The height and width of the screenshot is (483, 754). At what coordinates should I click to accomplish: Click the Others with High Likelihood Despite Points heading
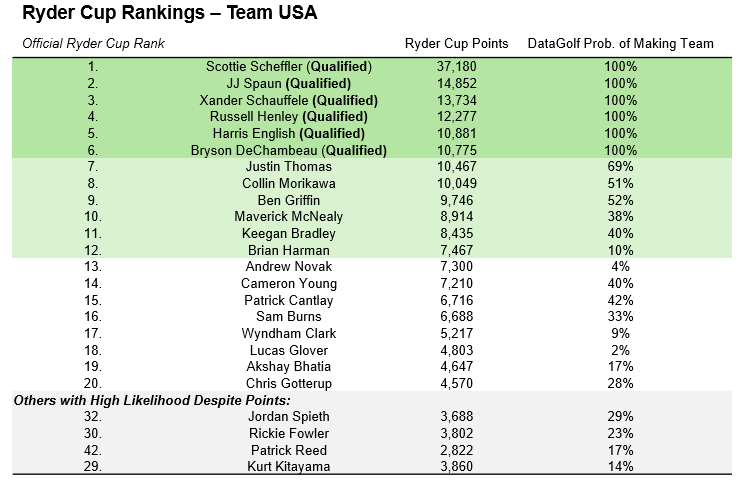click(x=151, y=400)
